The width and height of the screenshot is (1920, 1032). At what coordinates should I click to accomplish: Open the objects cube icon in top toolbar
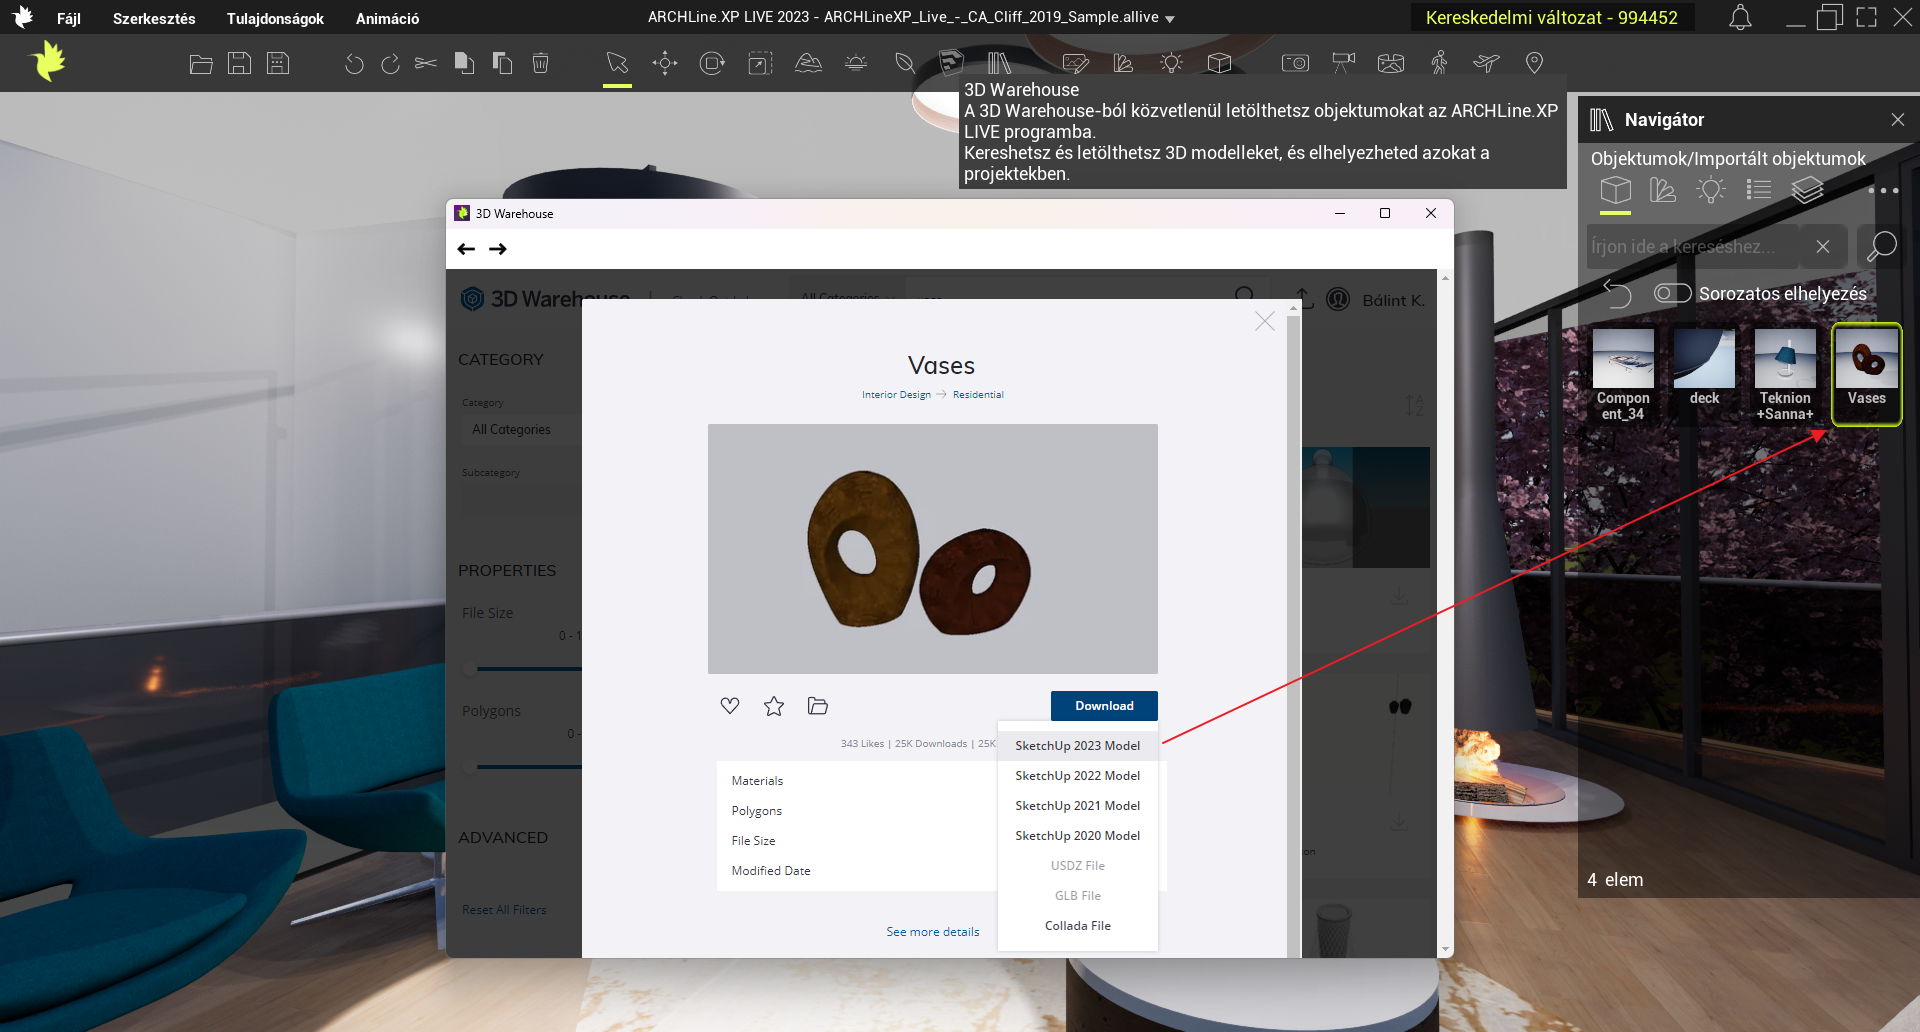point(1219,64)
